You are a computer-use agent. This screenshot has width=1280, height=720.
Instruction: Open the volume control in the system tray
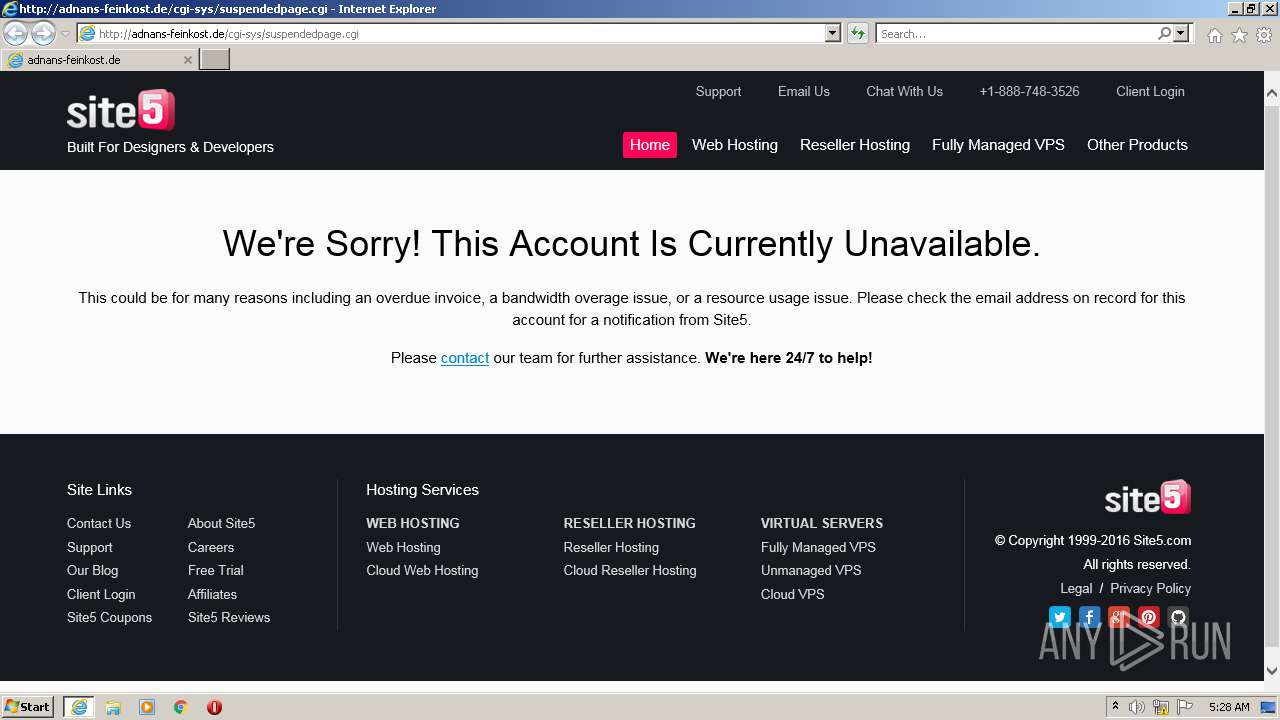pyautogui.click(x=1136, y=707)
